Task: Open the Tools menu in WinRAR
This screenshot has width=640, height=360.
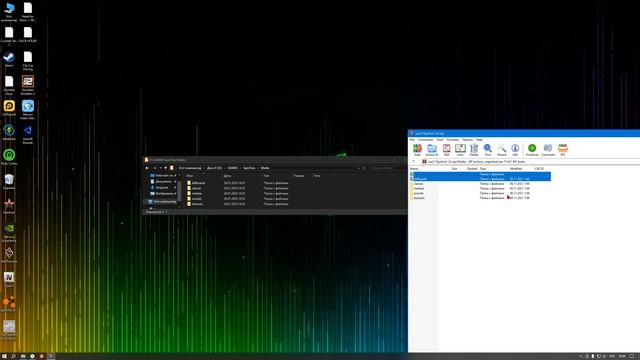Action: pyautogui.click(x=440, y=140)
